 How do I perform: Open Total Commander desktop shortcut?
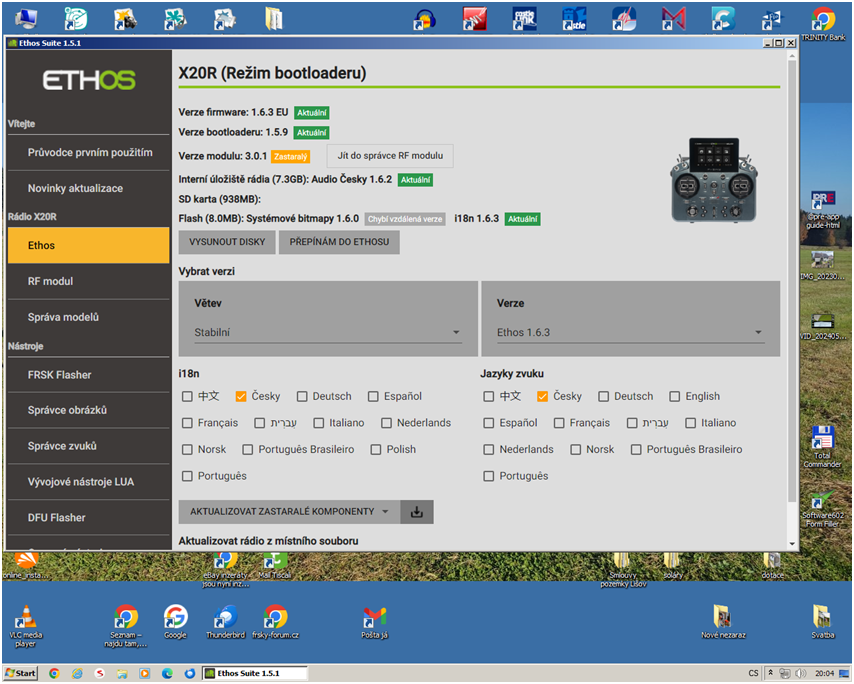click(x=823, y=440)
